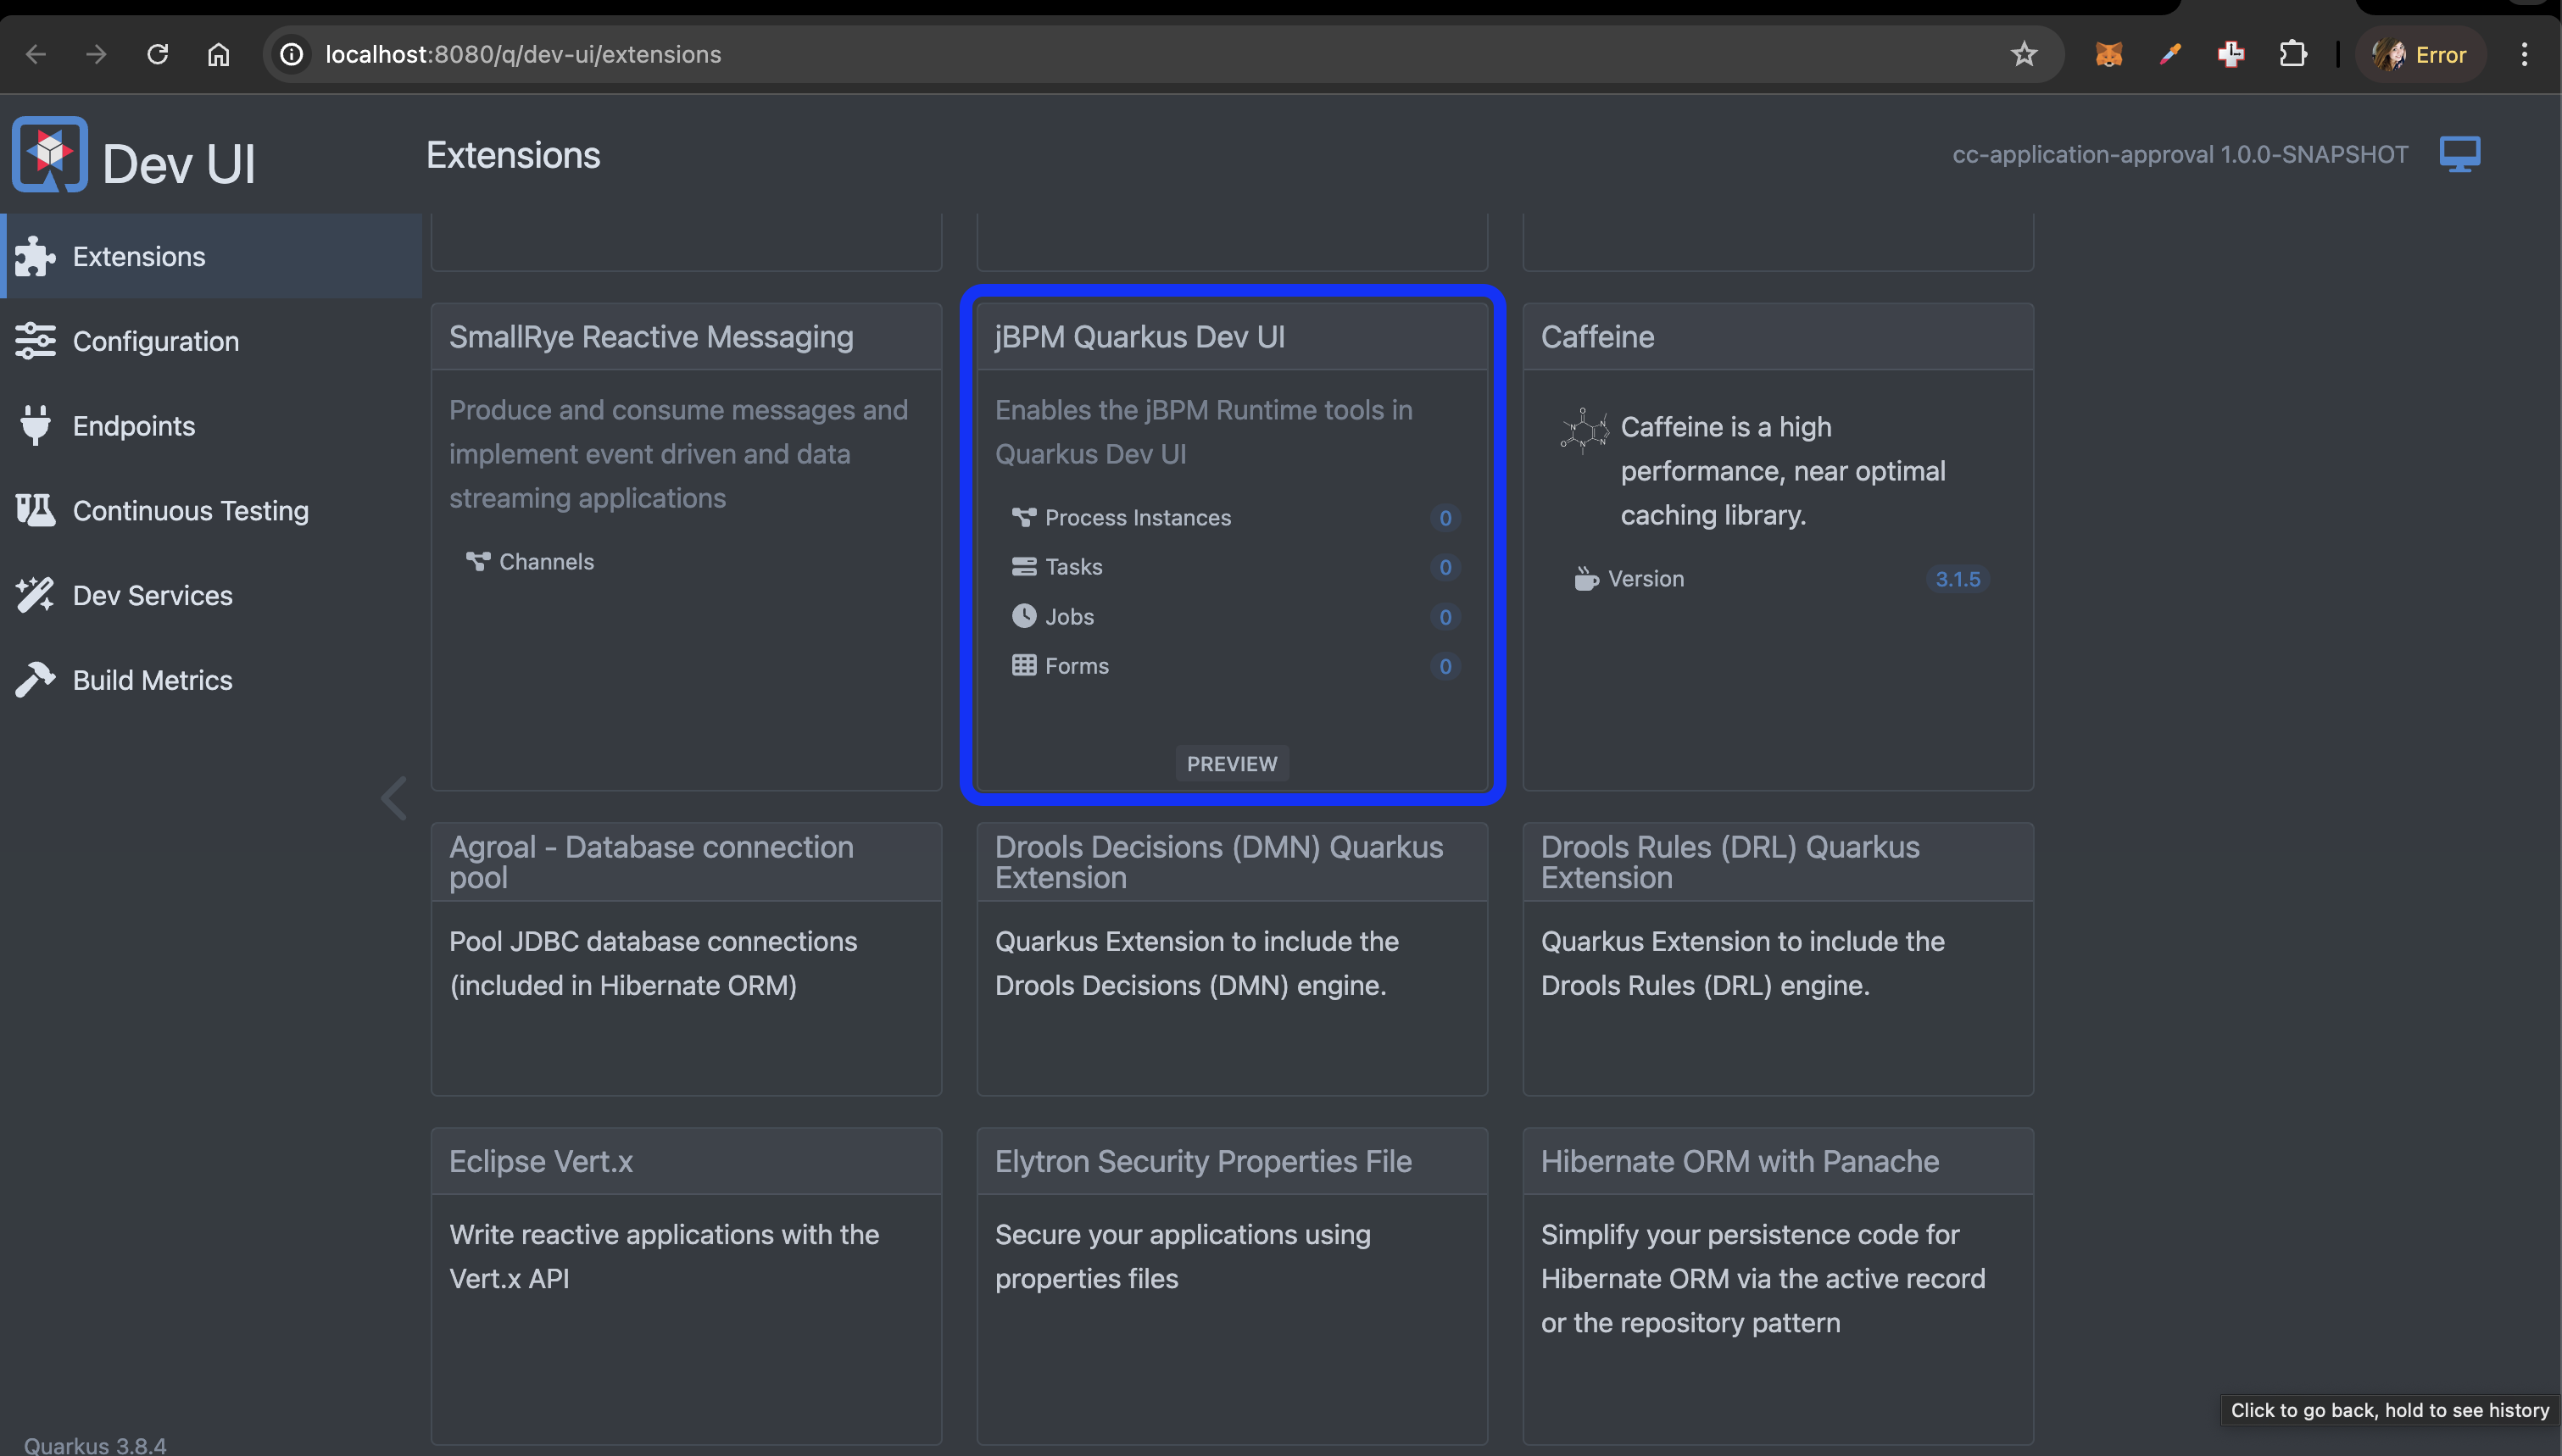This screenshot has width=2562, height=1456.
Task: Click the MetaMask fox extension icon
Action: (x=2108, y=54)
